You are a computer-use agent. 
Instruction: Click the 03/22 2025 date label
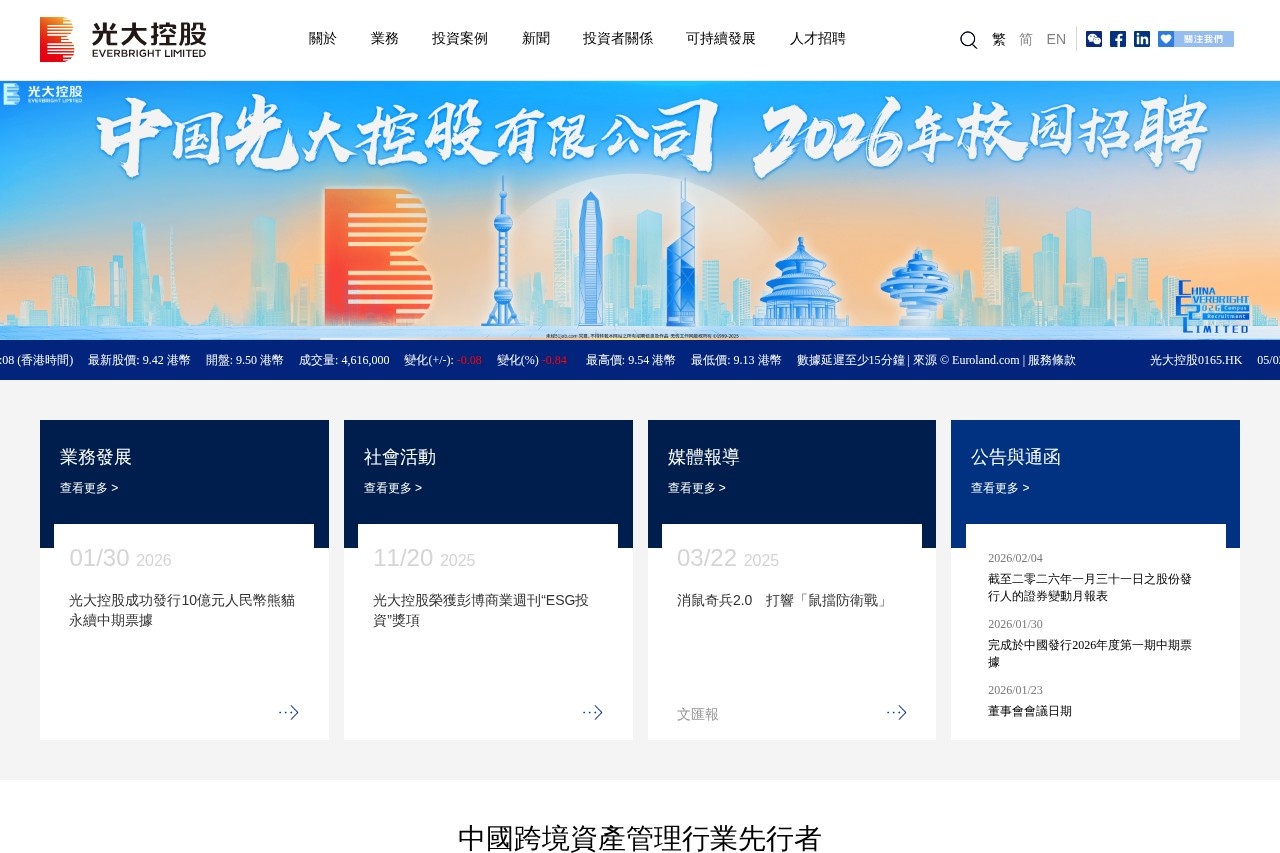(x=728, y=558)
